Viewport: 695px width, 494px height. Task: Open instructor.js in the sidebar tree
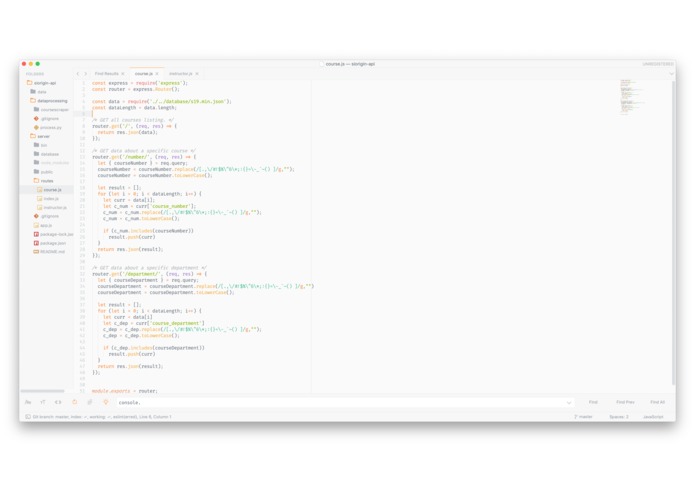click(52, 207)
